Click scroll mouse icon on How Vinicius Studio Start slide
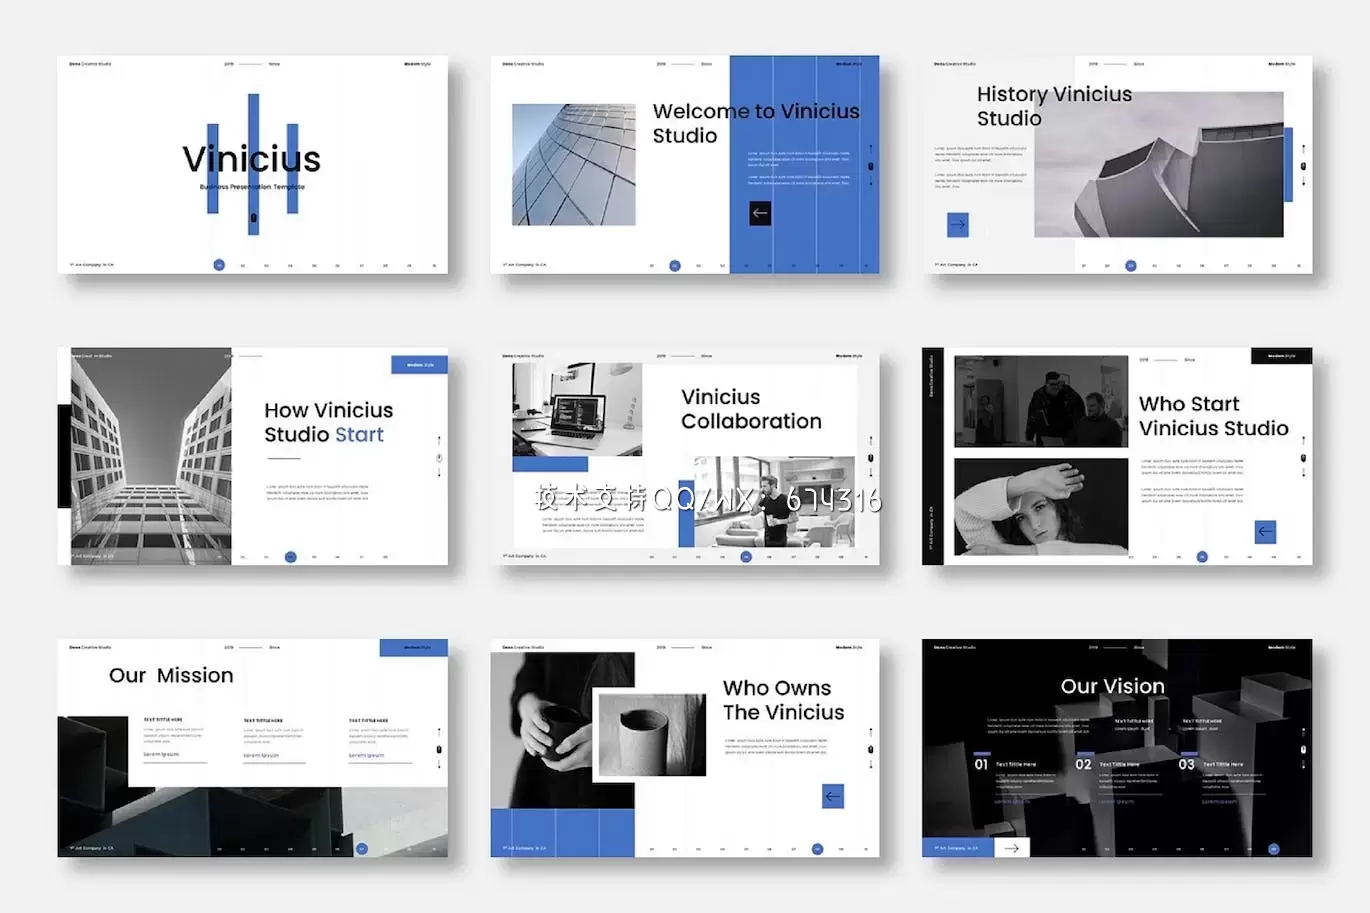1370x913 pixels. click(439, 458)
